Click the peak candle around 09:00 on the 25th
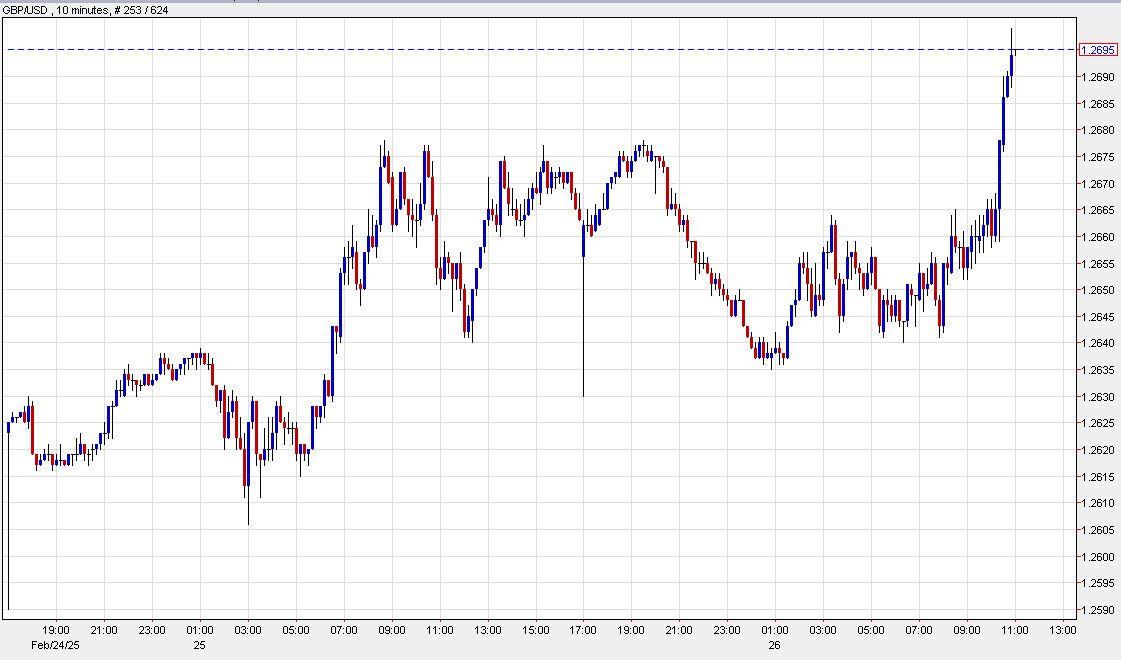 (x=384, y=160)
